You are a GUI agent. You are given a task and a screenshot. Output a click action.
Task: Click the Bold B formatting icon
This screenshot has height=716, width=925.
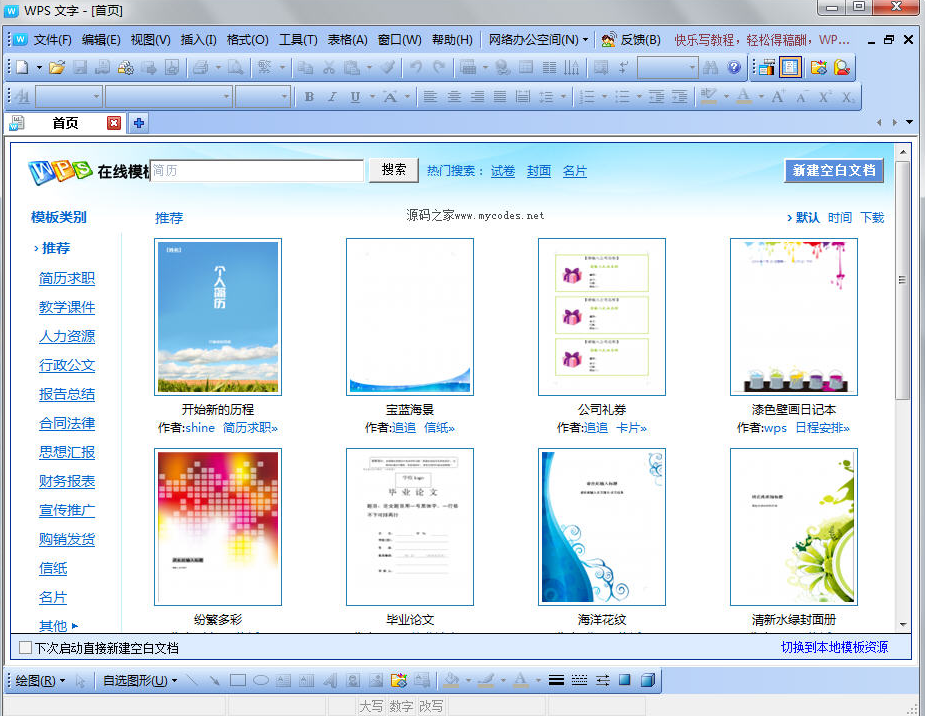click(x=309, y=97)
